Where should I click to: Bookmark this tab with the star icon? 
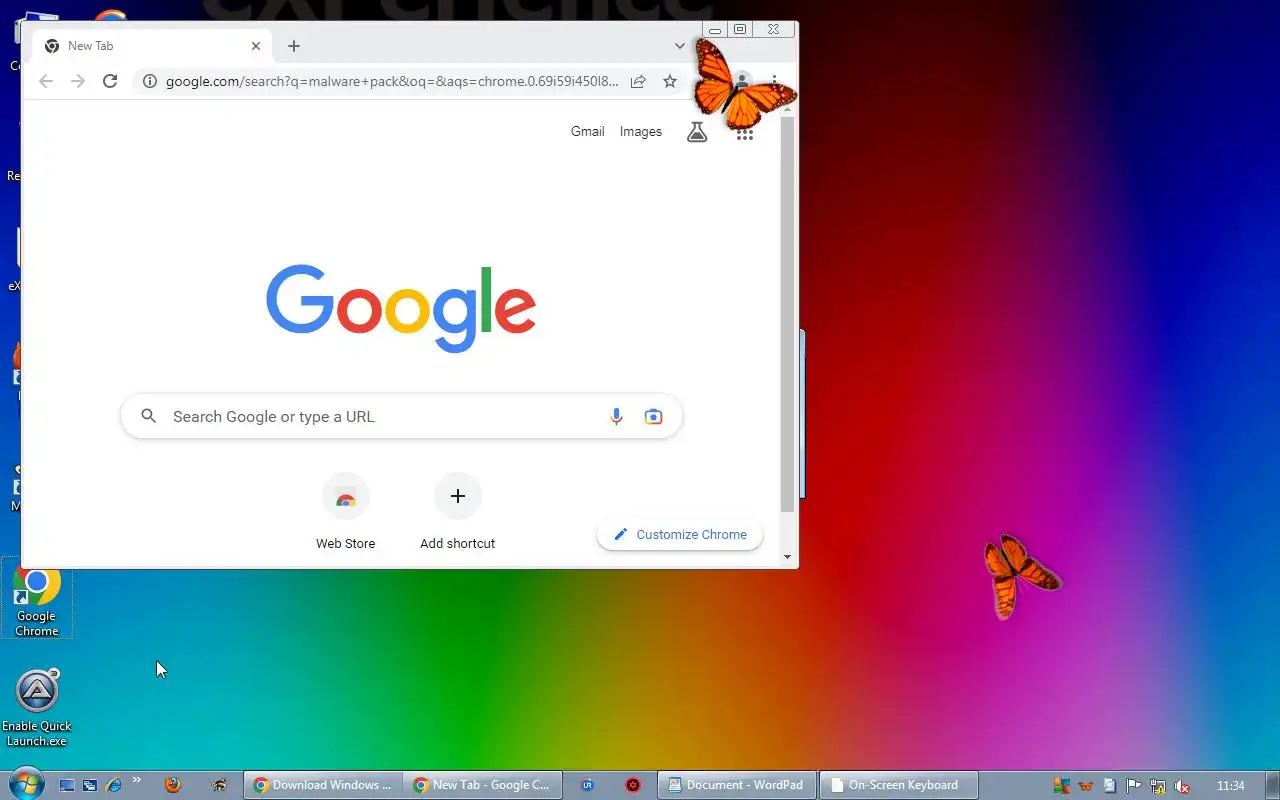pos(670,81)
